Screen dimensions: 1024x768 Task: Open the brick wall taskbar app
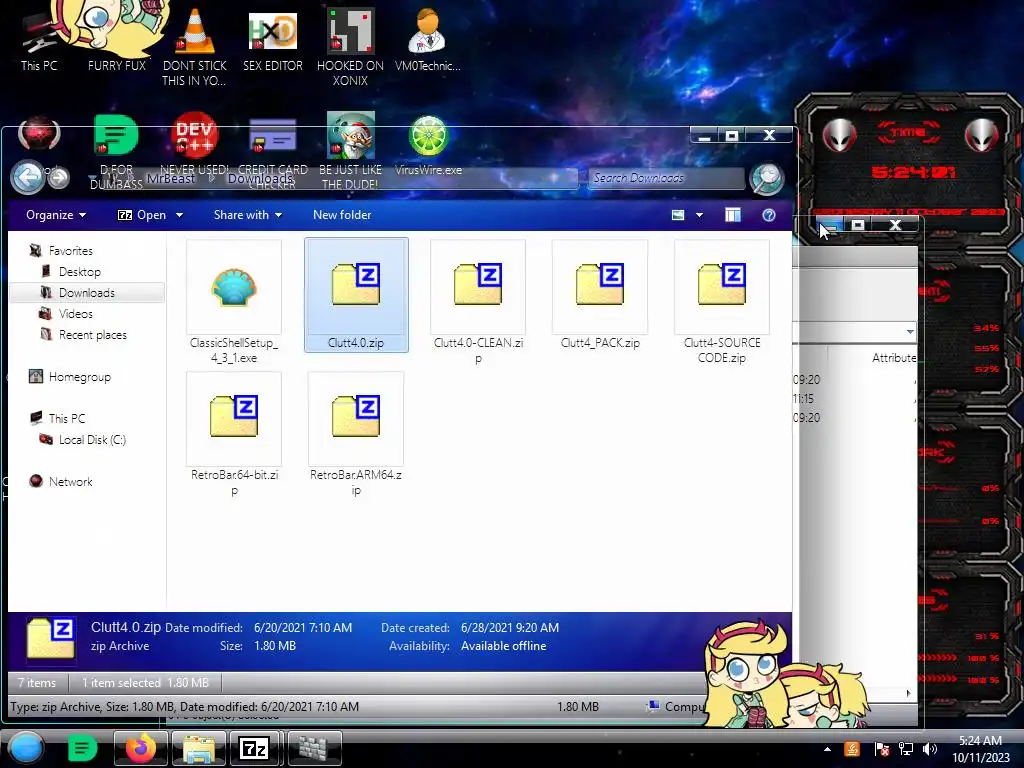point(315,748)
